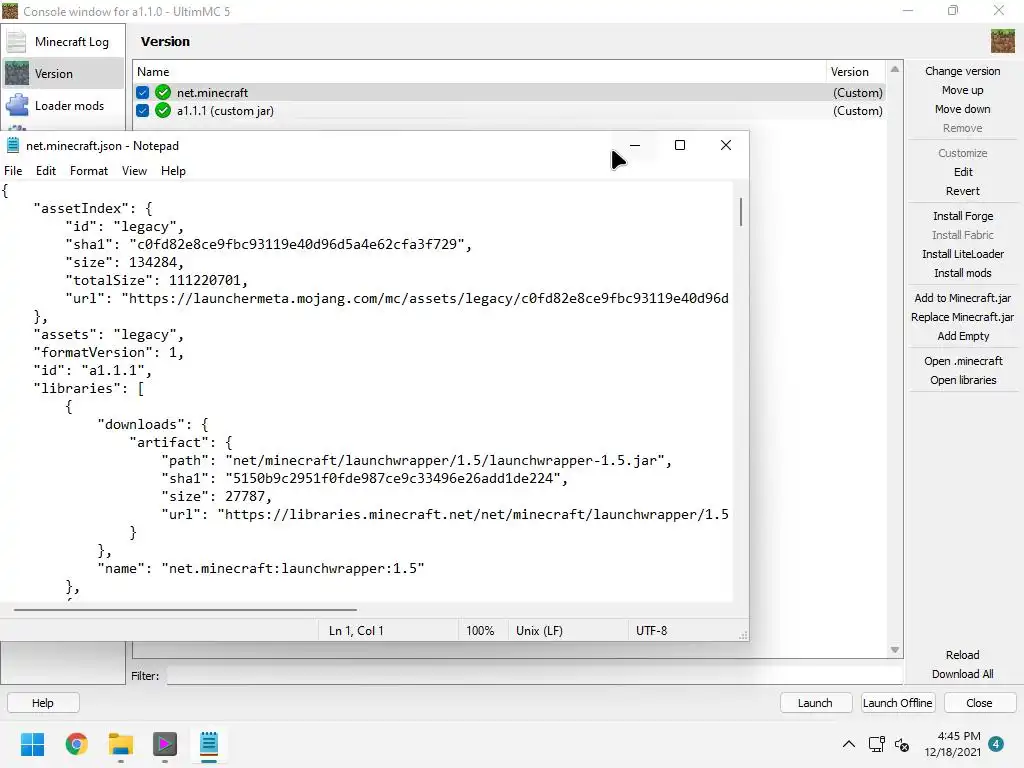
Task: Click Move down button
Action: click(x=963, y=109)
